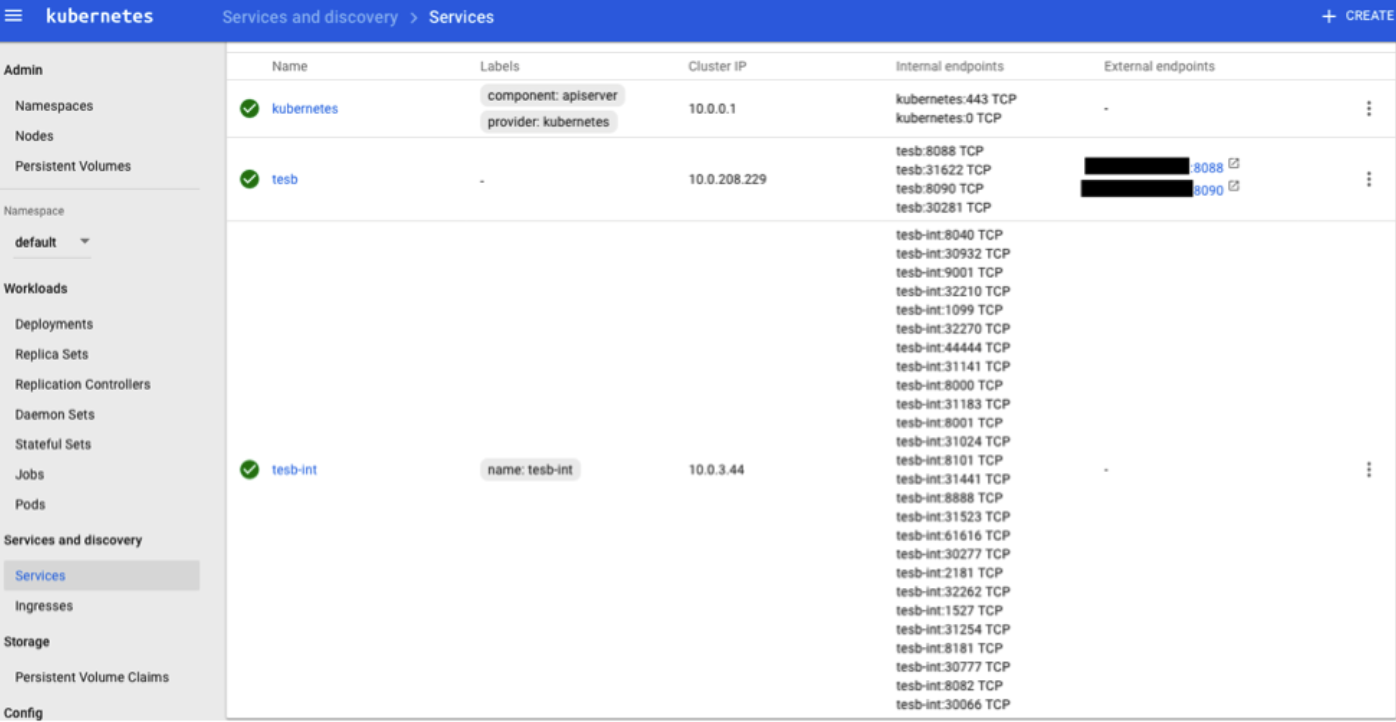Viewport: 1396px width, 722px height.
Task: Click the 'name: tesb-int' label chip
Action: [x=530, y=469]
